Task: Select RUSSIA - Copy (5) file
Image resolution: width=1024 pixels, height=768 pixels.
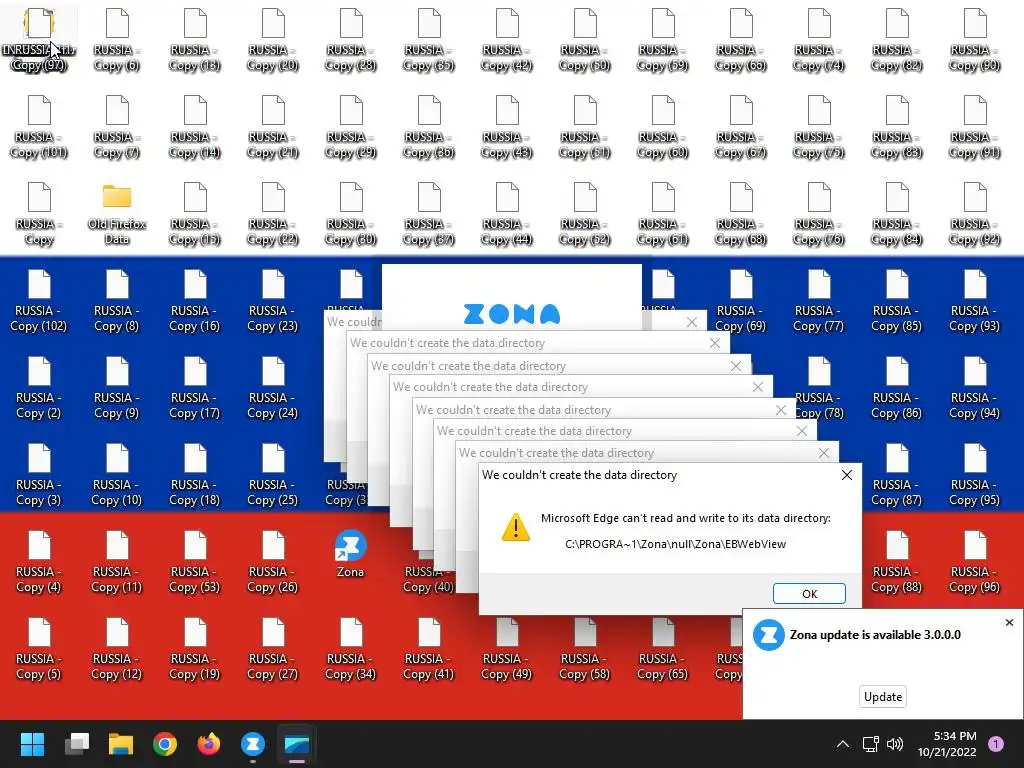Action: 39,648
